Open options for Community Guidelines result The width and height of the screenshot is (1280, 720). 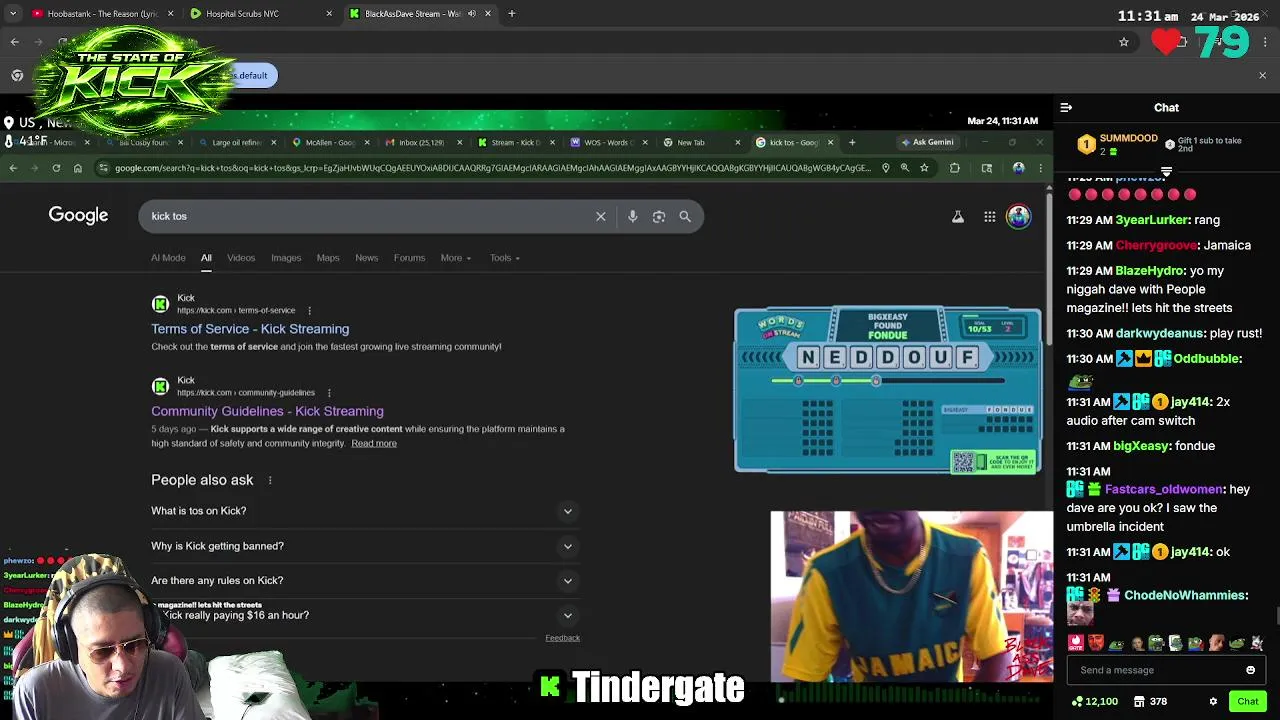[329, 393]
